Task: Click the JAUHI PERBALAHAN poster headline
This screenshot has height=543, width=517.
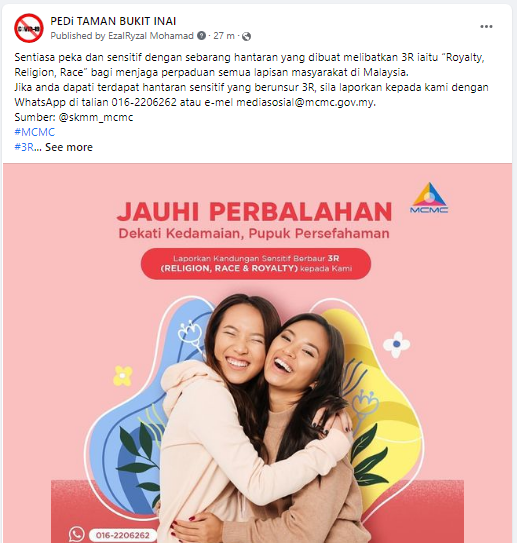Action: click(255, 211)
